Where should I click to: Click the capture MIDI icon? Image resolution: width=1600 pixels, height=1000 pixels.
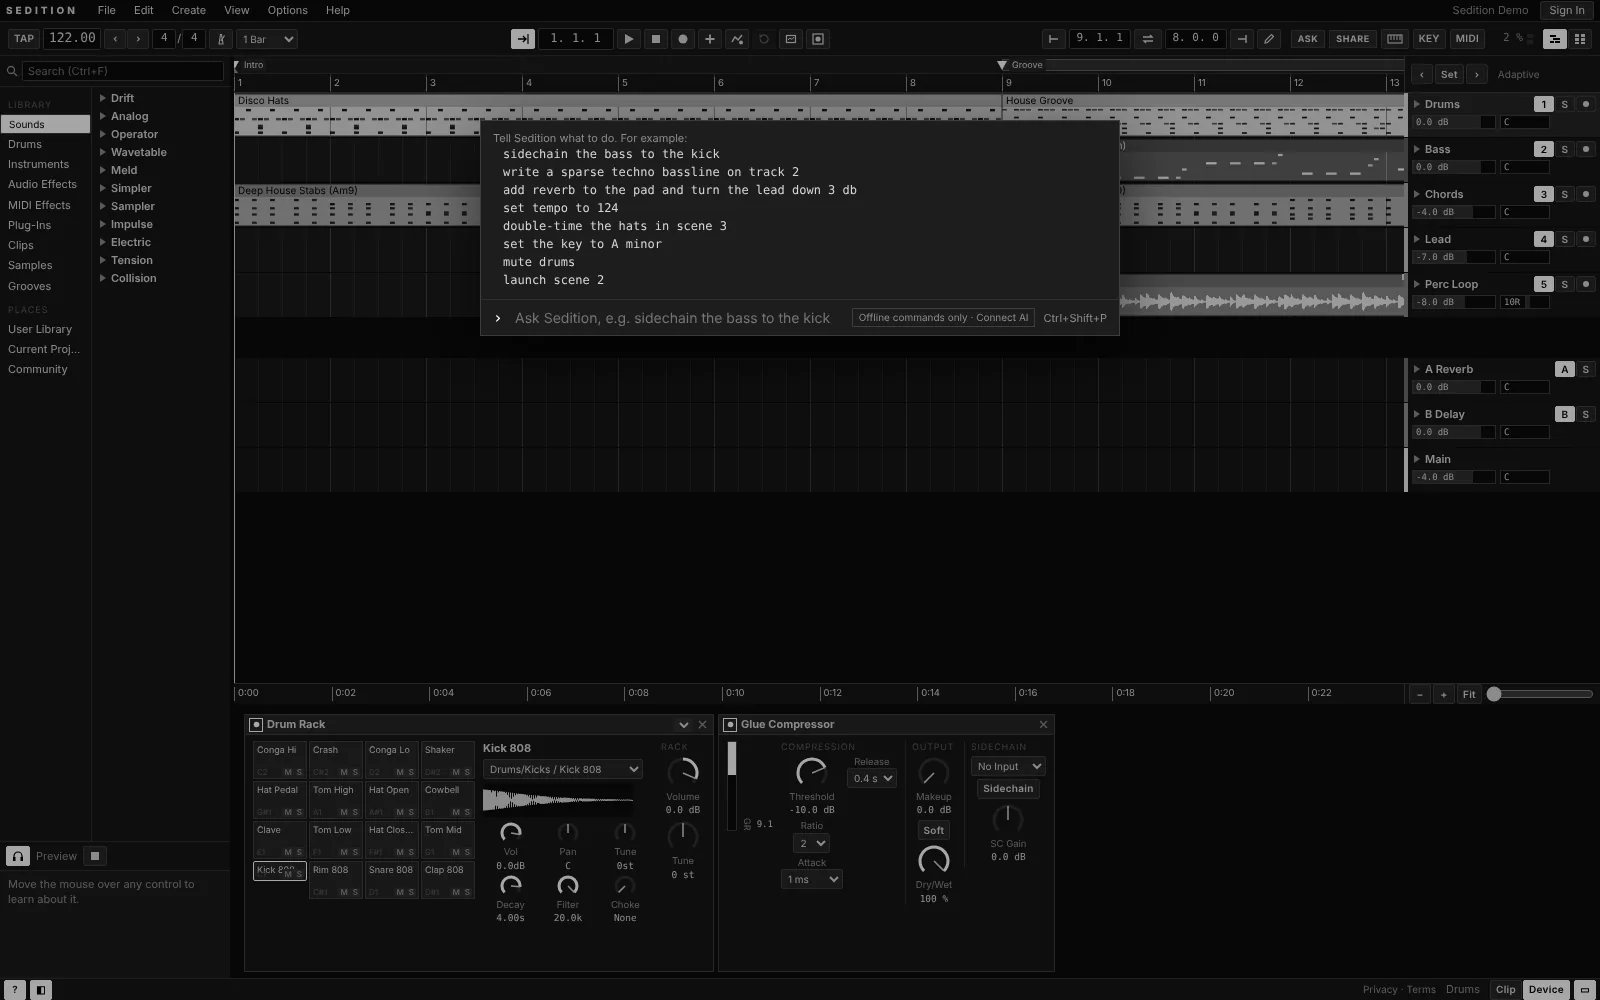pyautogui.click(x=791, y=39)
